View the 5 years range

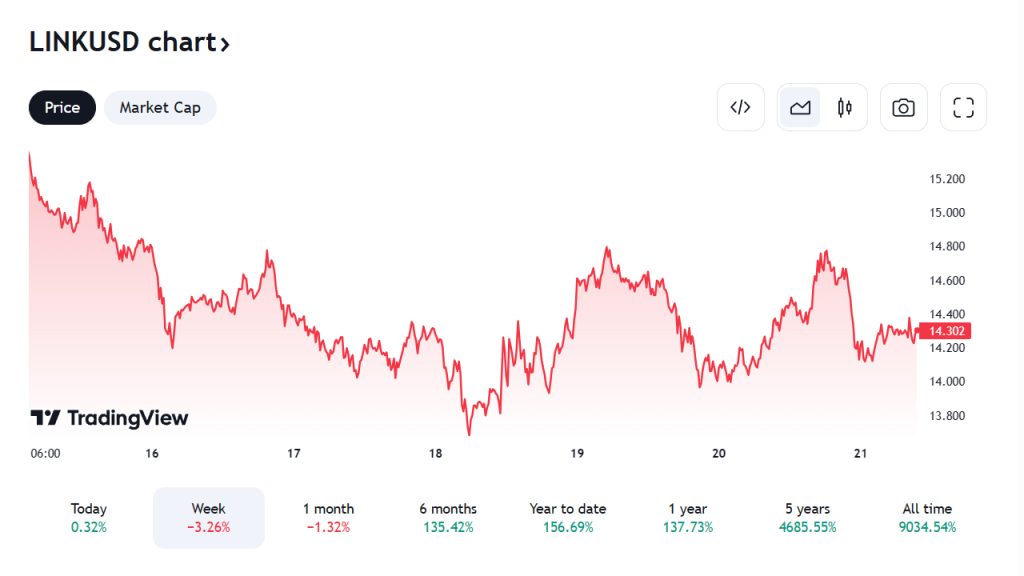807,517
